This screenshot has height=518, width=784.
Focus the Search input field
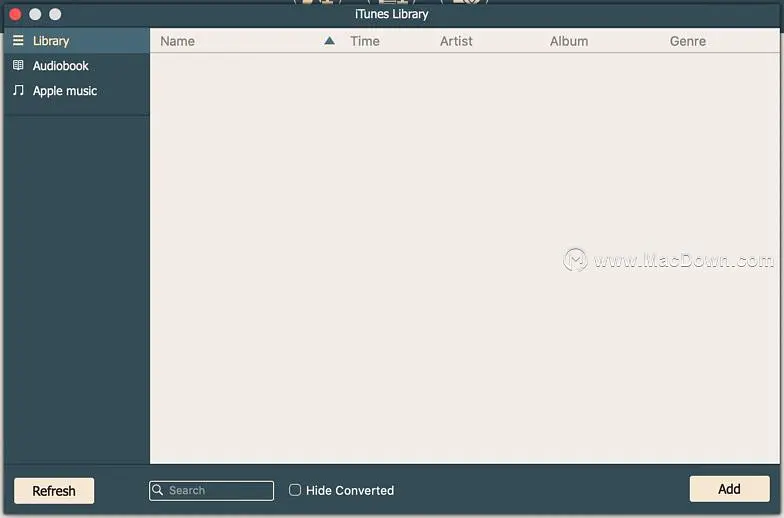click(x=212, y=490)
